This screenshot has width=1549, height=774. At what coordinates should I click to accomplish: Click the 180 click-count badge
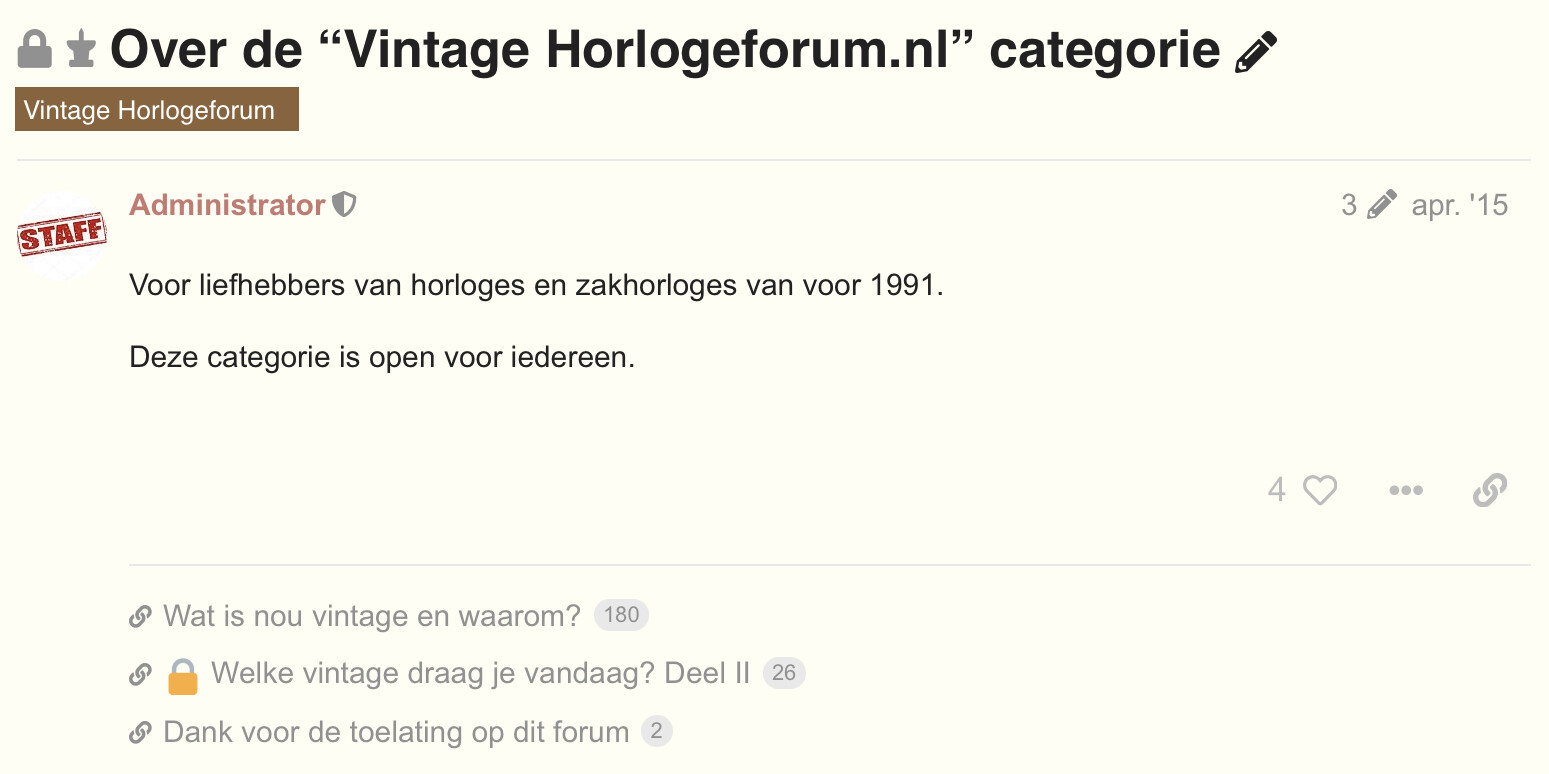(x=621, y=615)
